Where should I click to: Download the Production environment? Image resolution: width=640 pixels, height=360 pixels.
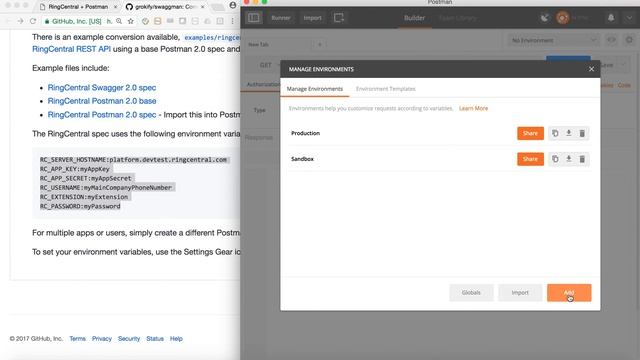[569, 133]
